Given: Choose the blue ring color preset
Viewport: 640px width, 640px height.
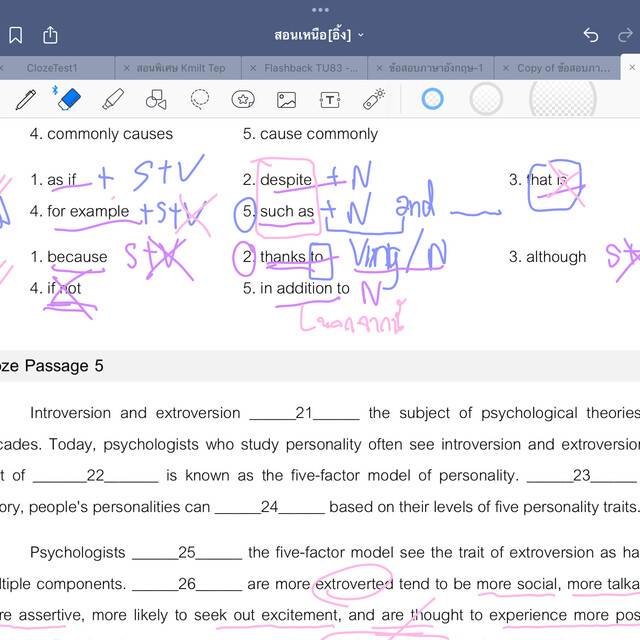Looking at the screenshot, I should point(432,99).
